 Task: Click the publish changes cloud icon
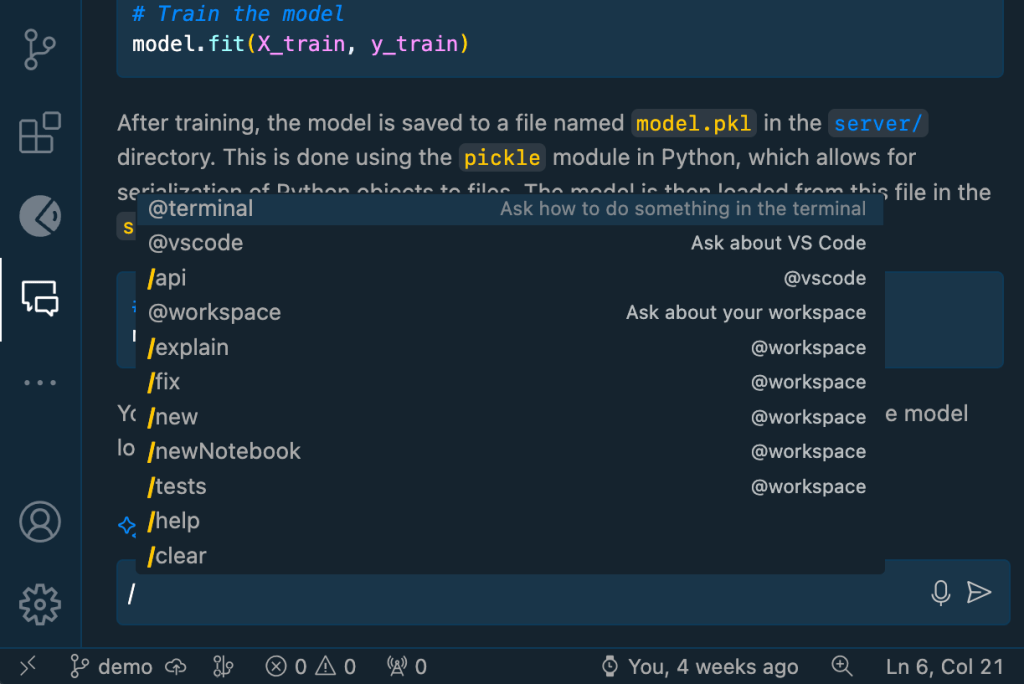tap(175, 666)
